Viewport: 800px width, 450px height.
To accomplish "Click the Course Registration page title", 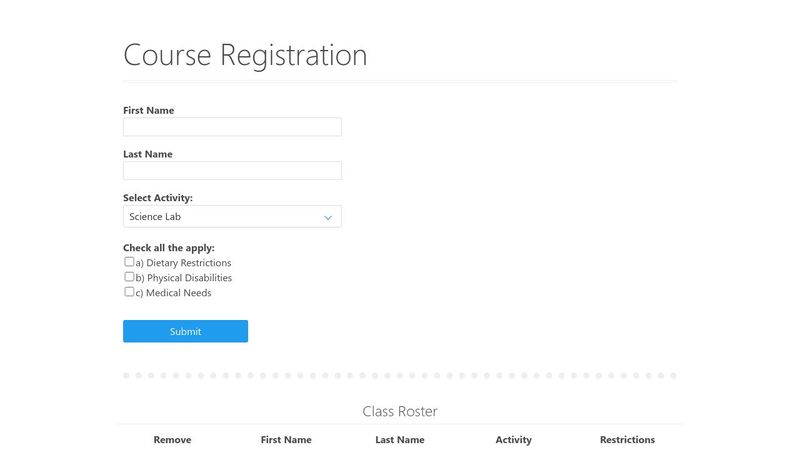I will [245, 55].
